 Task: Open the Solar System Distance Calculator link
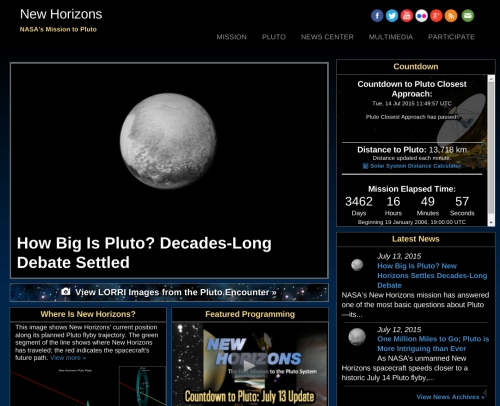pos(415,166)
